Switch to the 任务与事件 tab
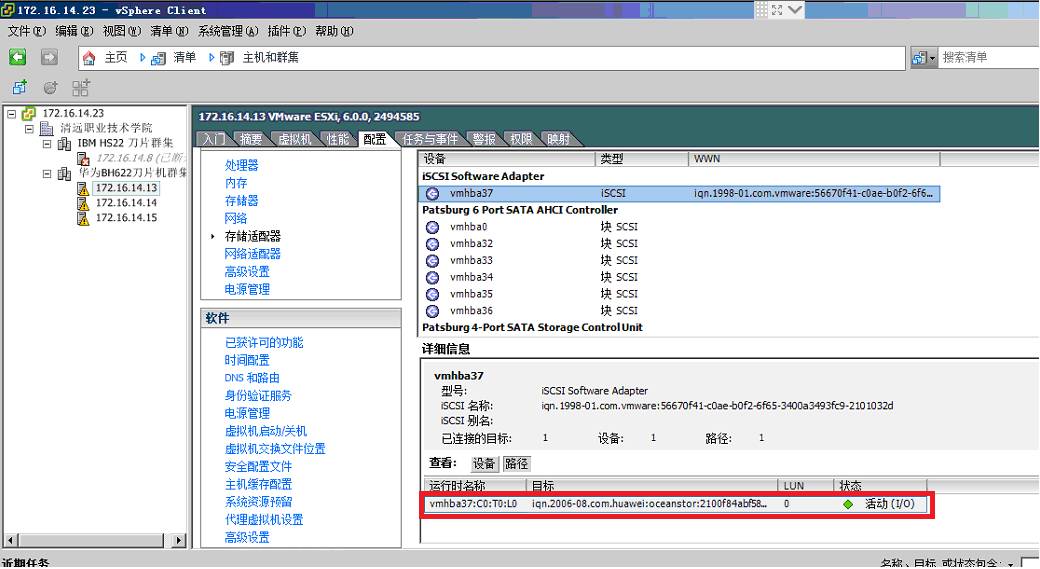This screenshot has height=569, width=1040. tap(430, 139)
